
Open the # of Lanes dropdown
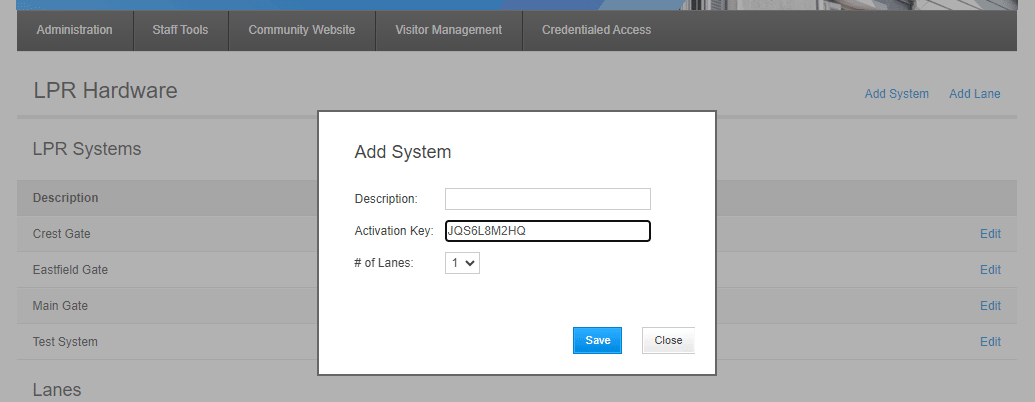tap(462, 263)
